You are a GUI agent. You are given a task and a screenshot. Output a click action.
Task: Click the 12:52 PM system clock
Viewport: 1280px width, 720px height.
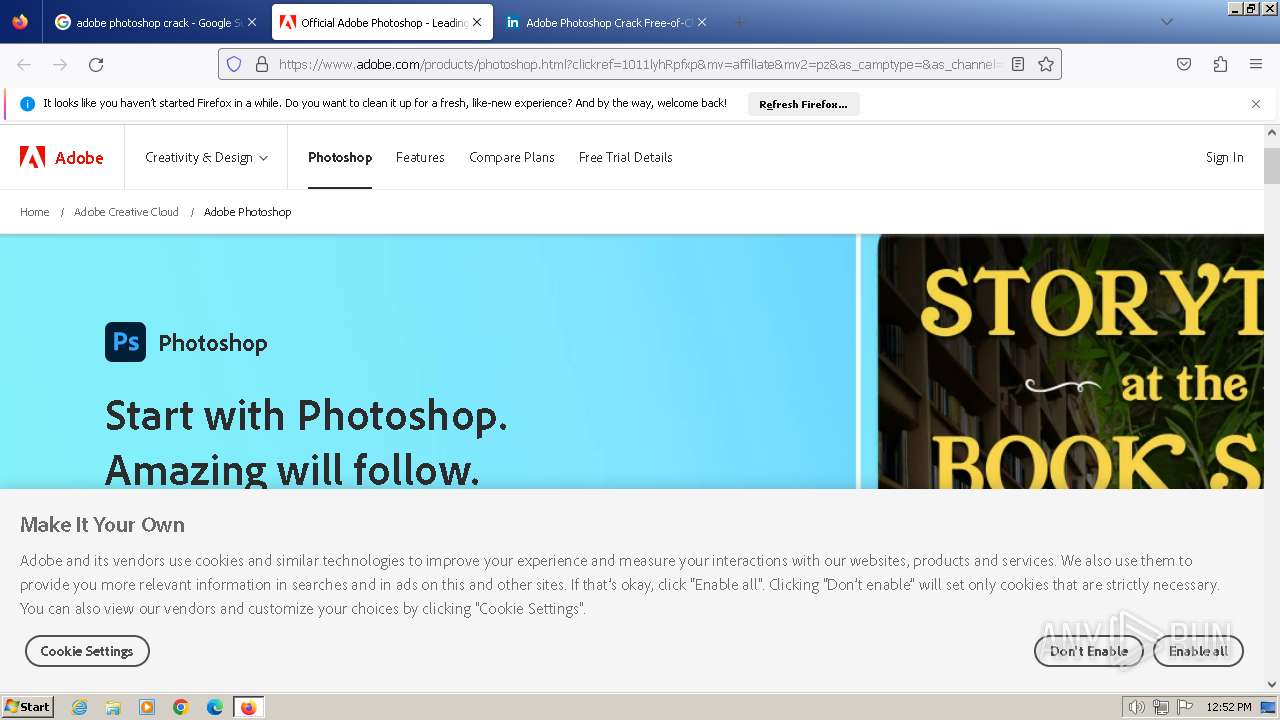[x=1229, y=707]
